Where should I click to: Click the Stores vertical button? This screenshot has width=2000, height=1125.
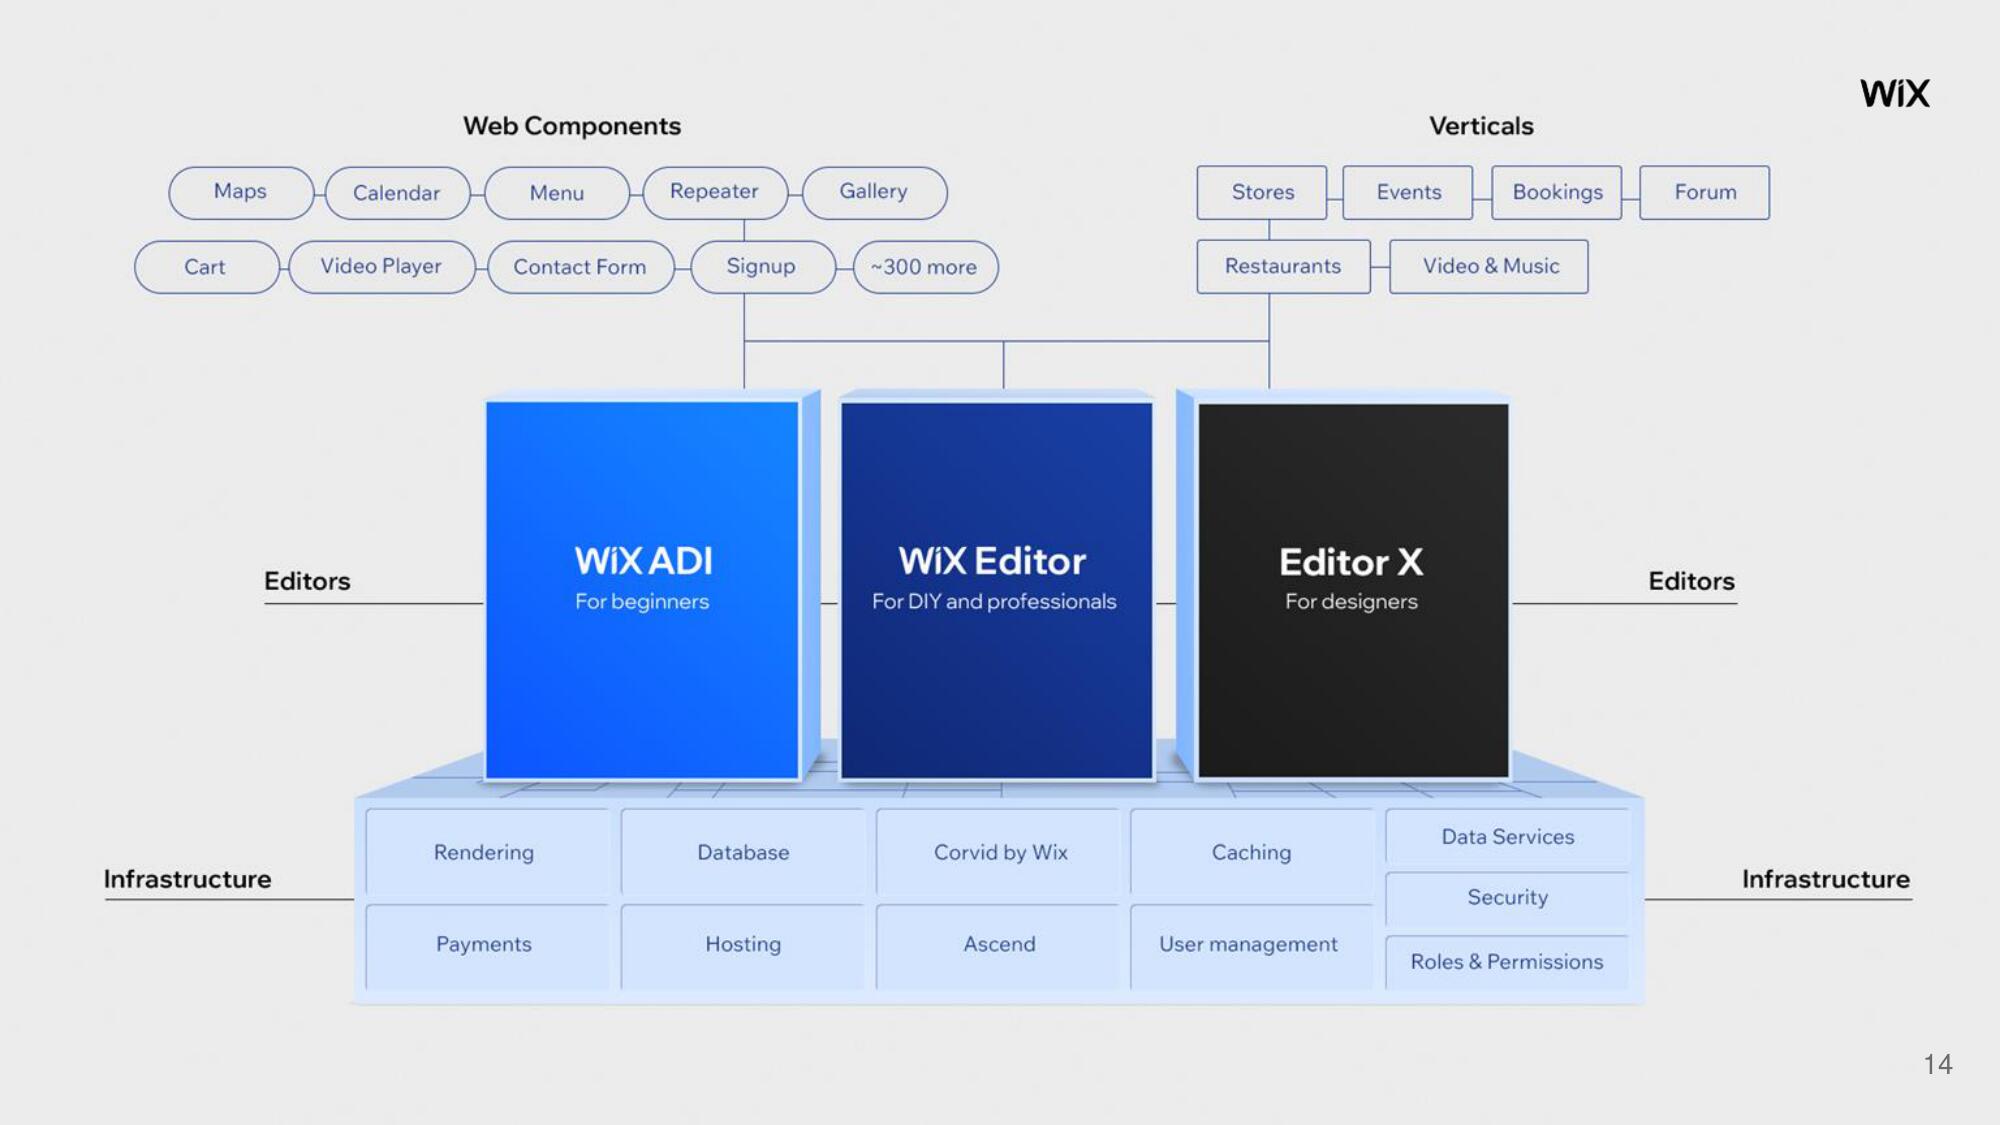pyautogui.click(x=1262, y=191)
